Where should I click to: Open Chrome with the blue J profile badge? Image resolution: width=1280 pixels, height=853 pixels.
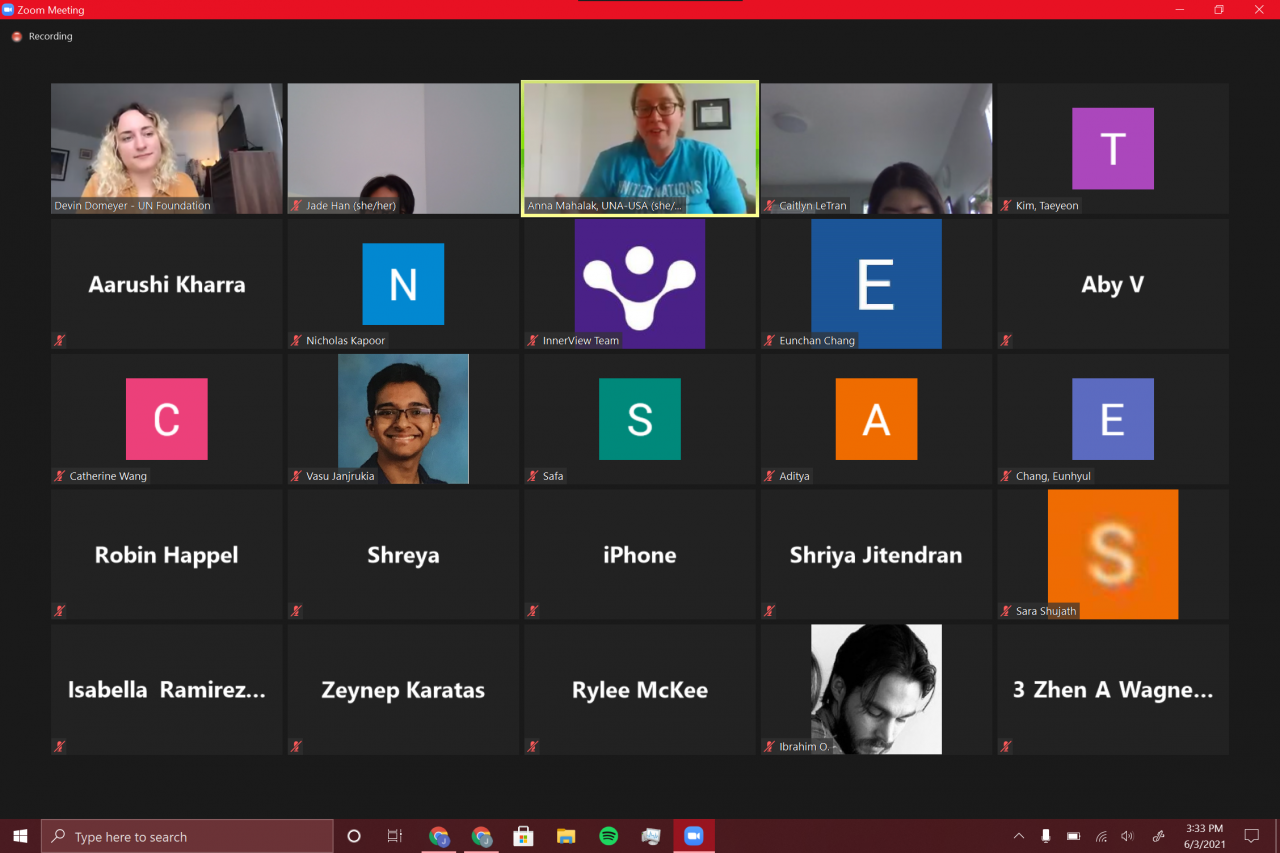pyautogui.click(x=438, y=836)
